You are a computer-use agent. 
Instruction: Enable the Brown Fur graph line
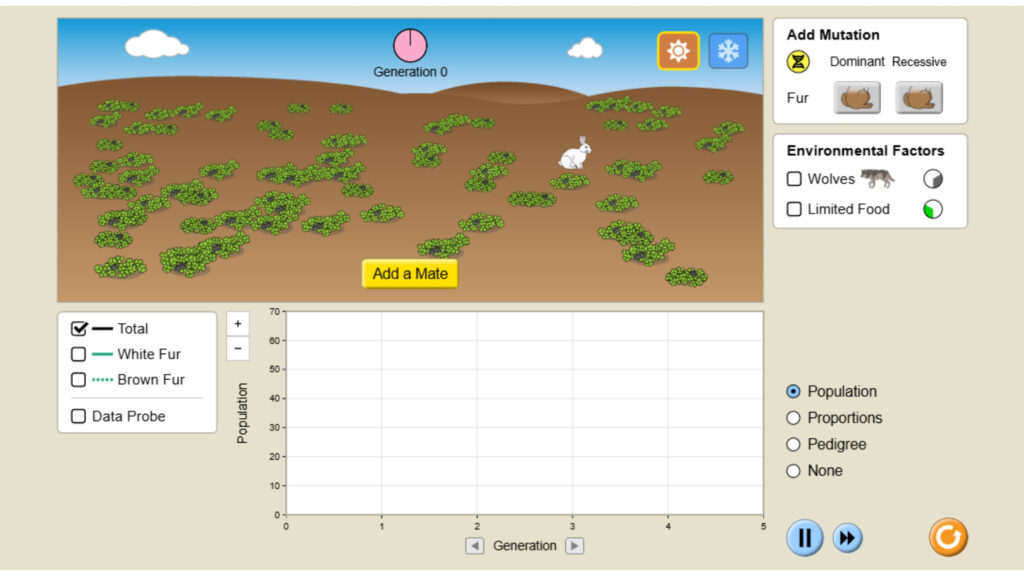click(78, 380)
